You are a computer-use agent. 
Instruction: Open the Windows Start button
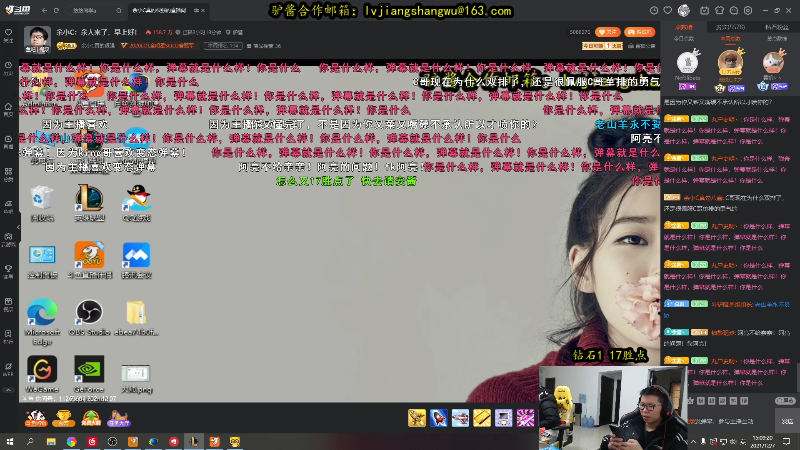pyautogui.click(x=10, y=441)
